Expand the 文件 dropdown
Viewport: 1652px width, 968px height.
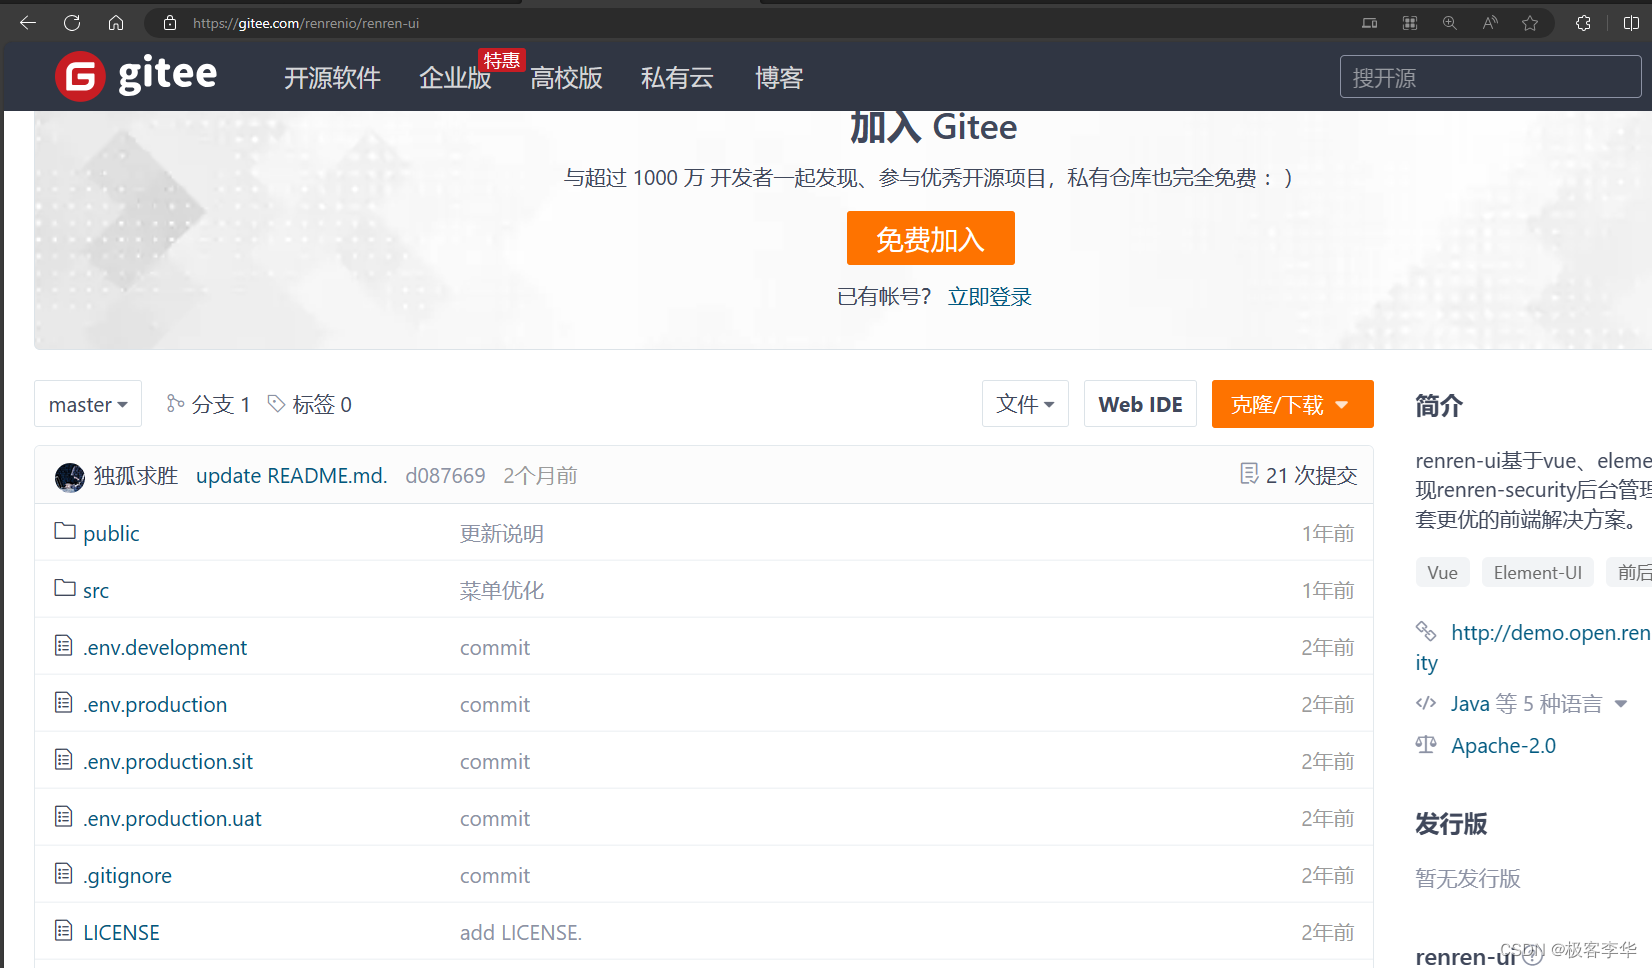click(x=1025, y=404)
